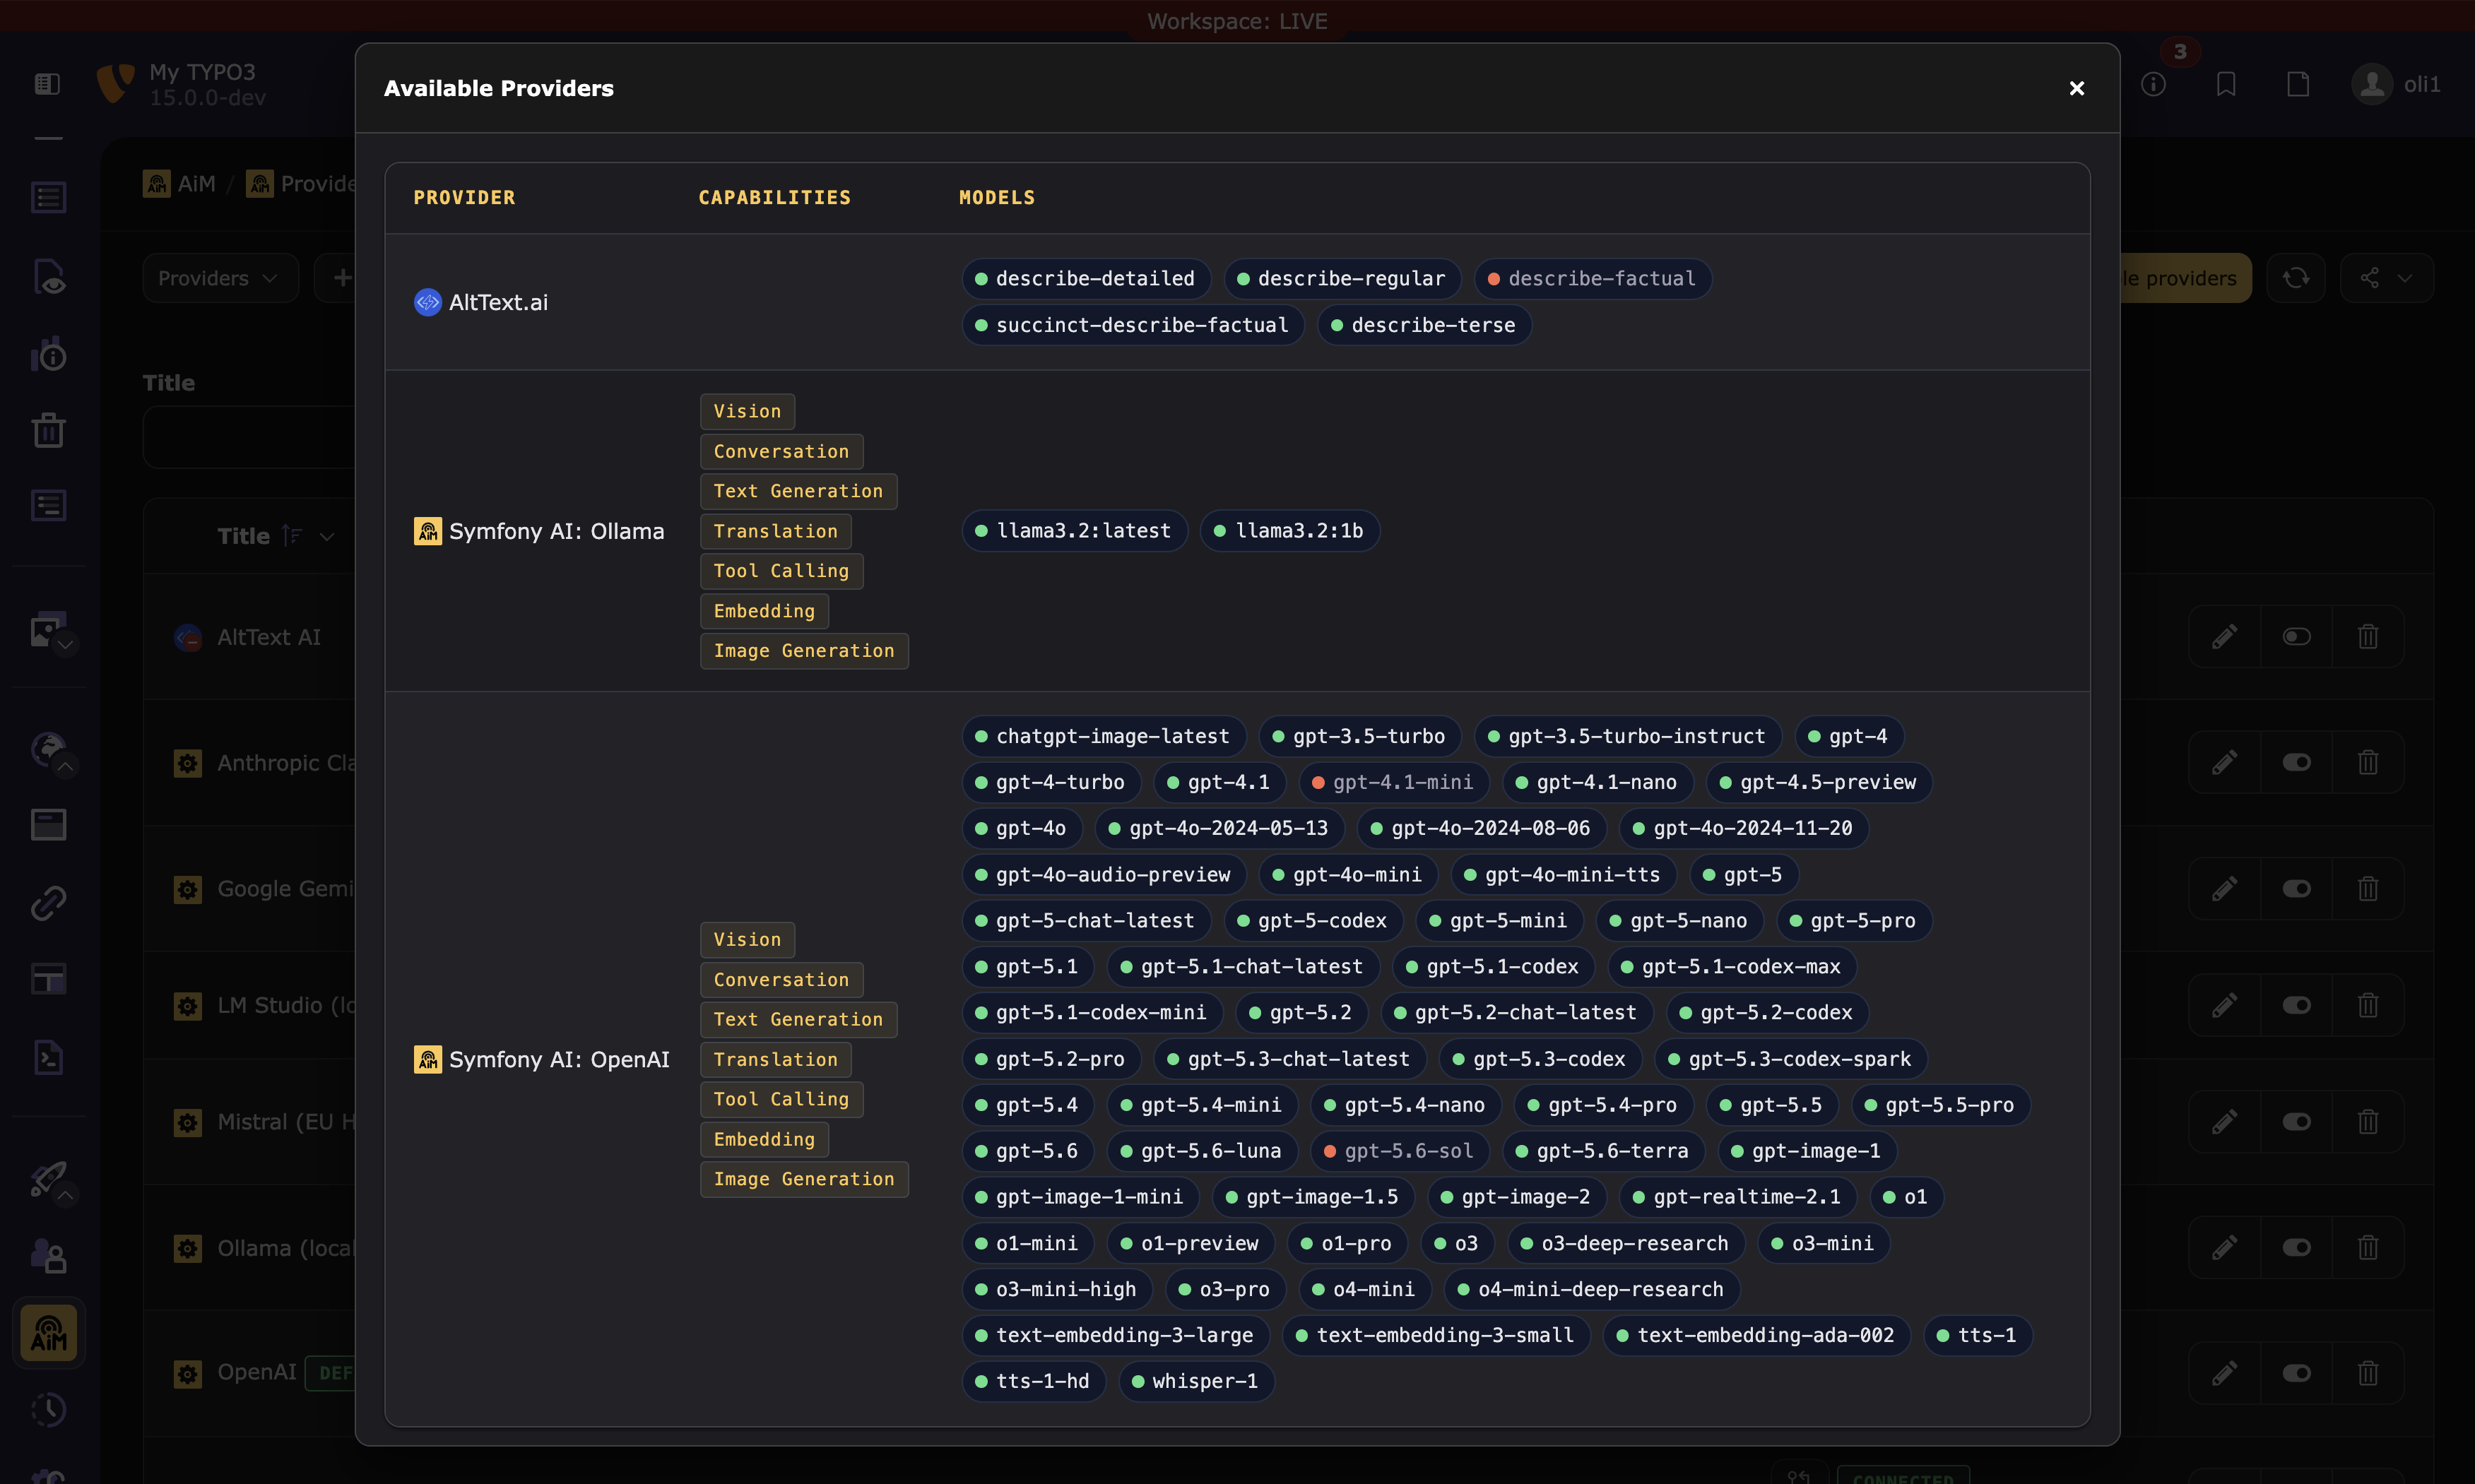Image resolution: width=2475 pixels, height=1484 pixels.
Task: Open the Link validator module in sidebar
Action: coord(48,903)
